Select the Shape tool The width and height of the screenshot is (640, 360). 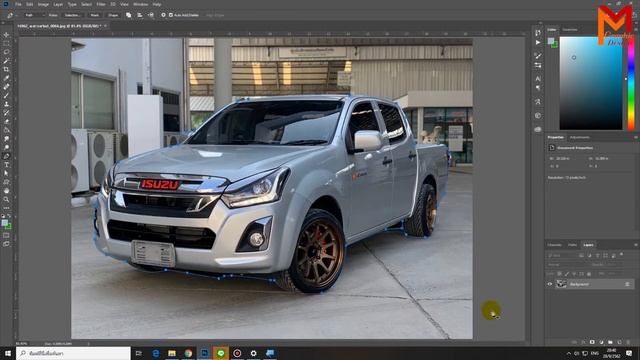[x=6, y=182]
